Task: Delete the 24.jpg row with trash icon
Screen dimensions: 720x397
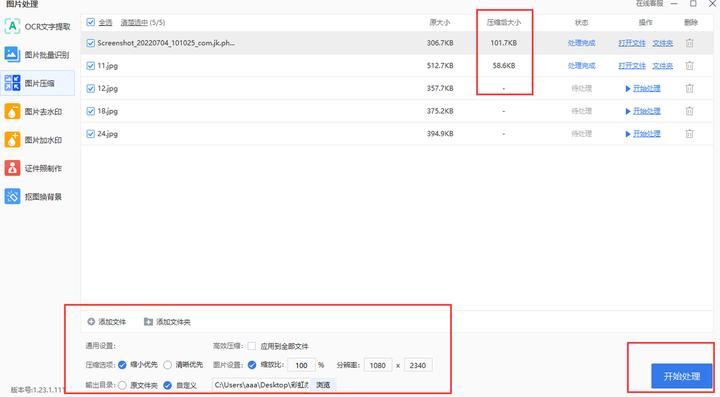Action: [x=689, y=134]
